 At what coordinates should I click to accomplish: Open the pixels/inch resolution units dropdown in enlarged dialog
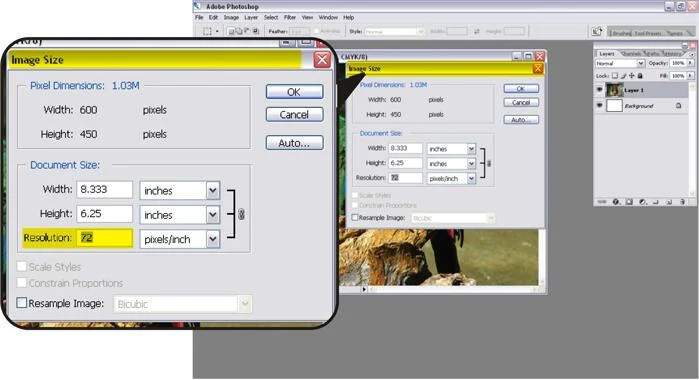(x=180, y=239)
